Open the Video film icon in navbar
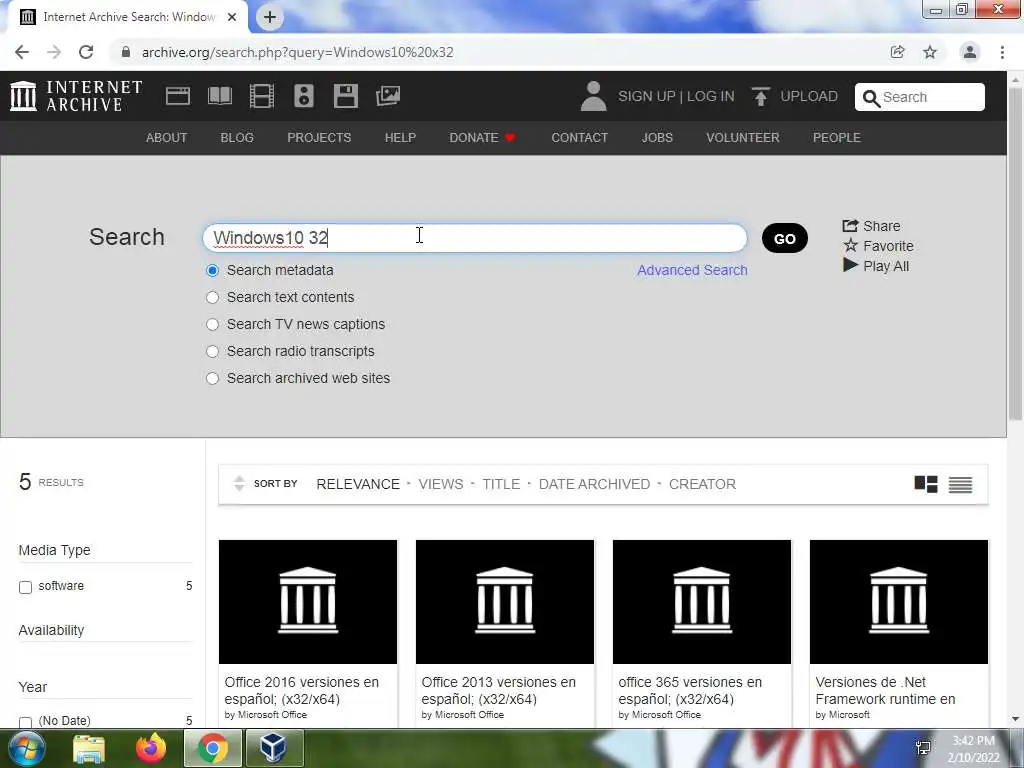1024x768 pixels. point(262,96)
